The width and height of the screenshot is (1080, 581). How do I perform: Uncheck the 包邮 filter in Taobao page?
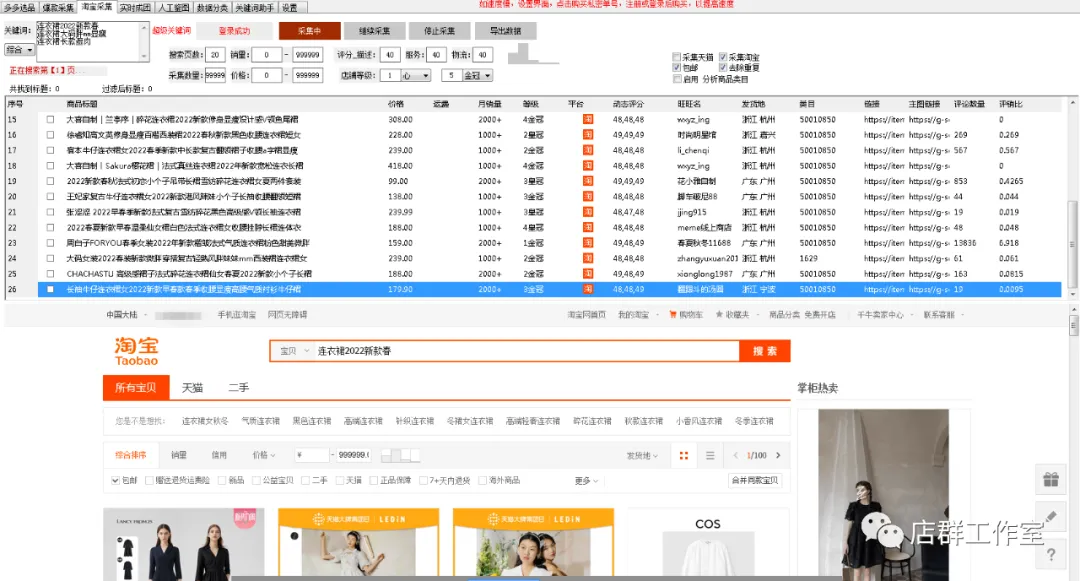[x=116, y=481]
